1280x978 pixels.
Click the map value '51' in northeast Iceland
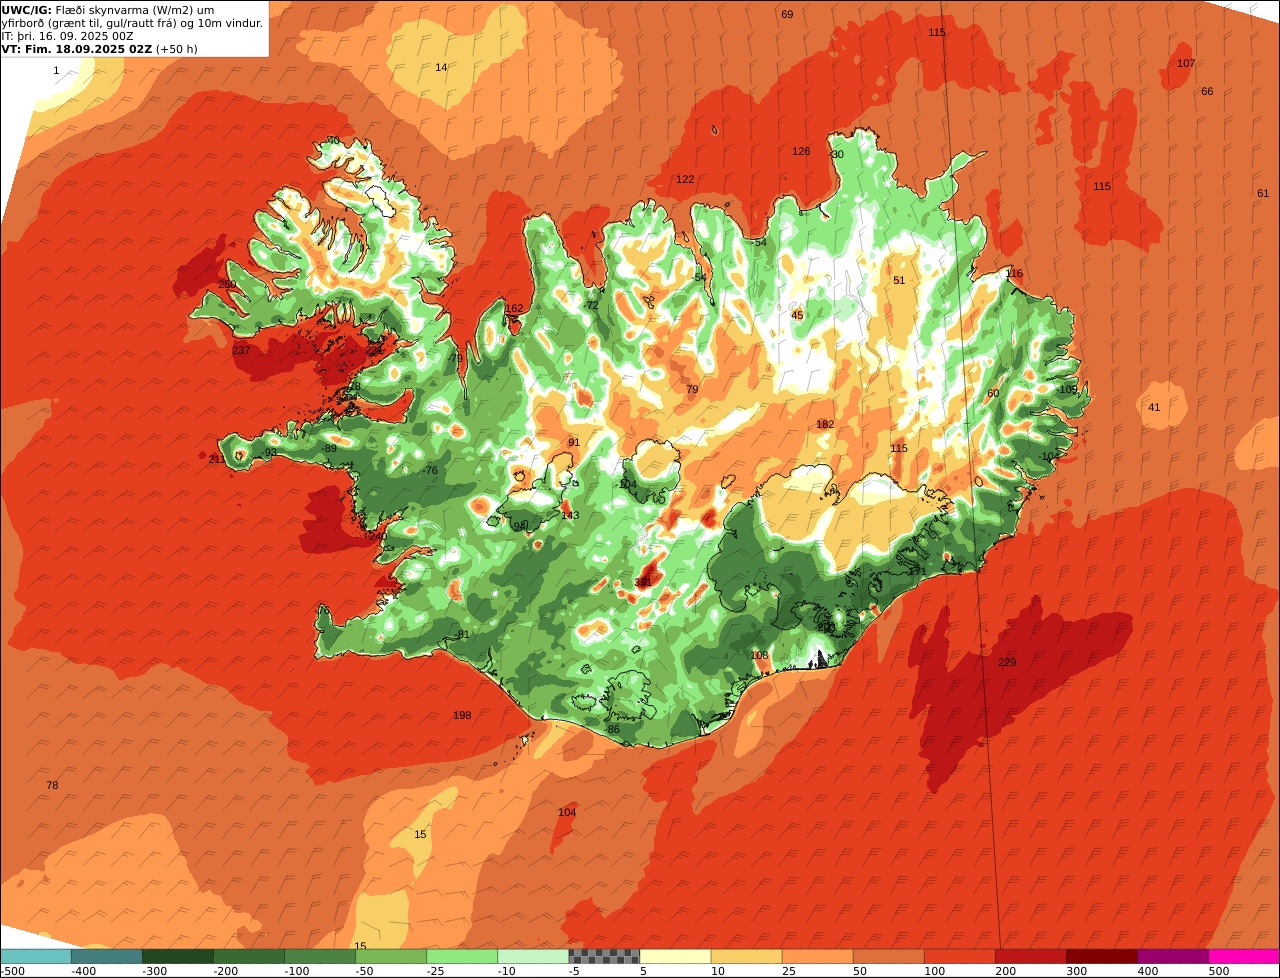click(x=899, y=281)
